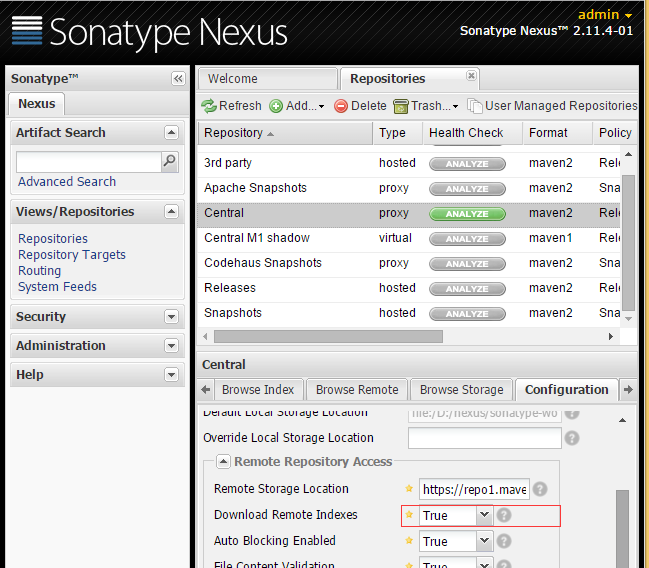Open the Browse Storage tab
This screenshot has width=649, height=568.
point(462,390)
